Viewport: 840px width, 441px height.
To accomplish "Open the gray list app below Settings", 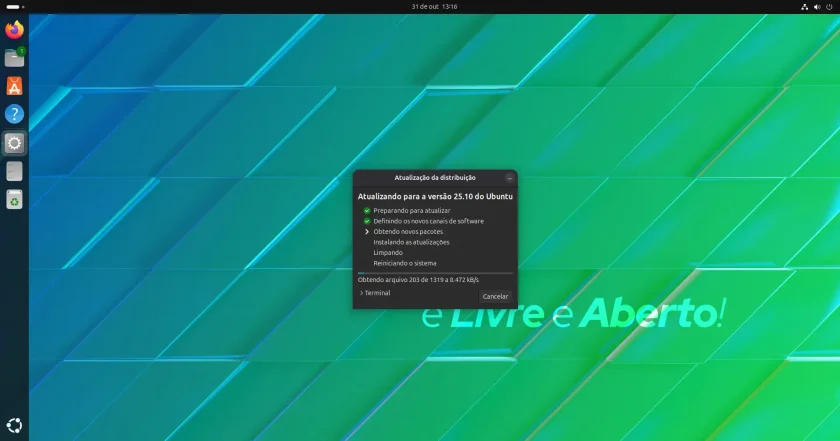I will point(14,171).
